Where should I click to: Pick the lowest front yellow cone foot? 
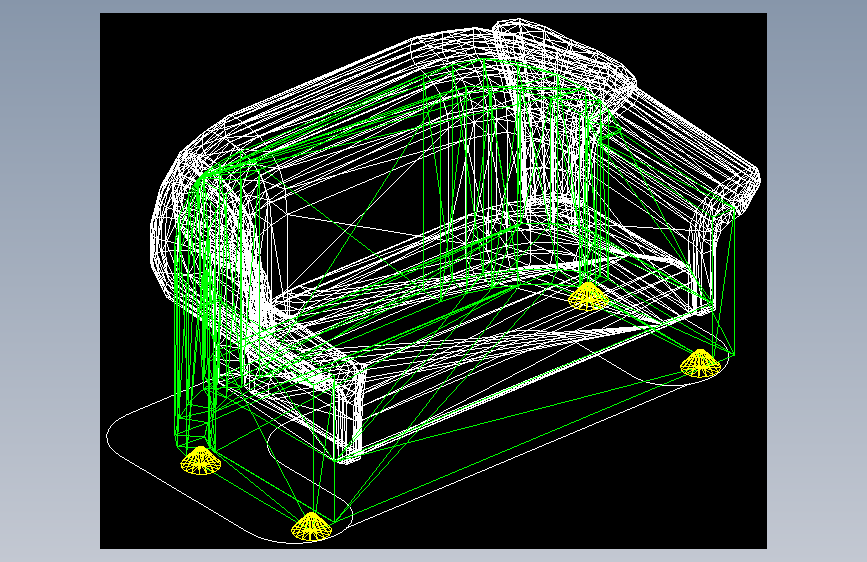pyautogui.click(x=312, y=526)
